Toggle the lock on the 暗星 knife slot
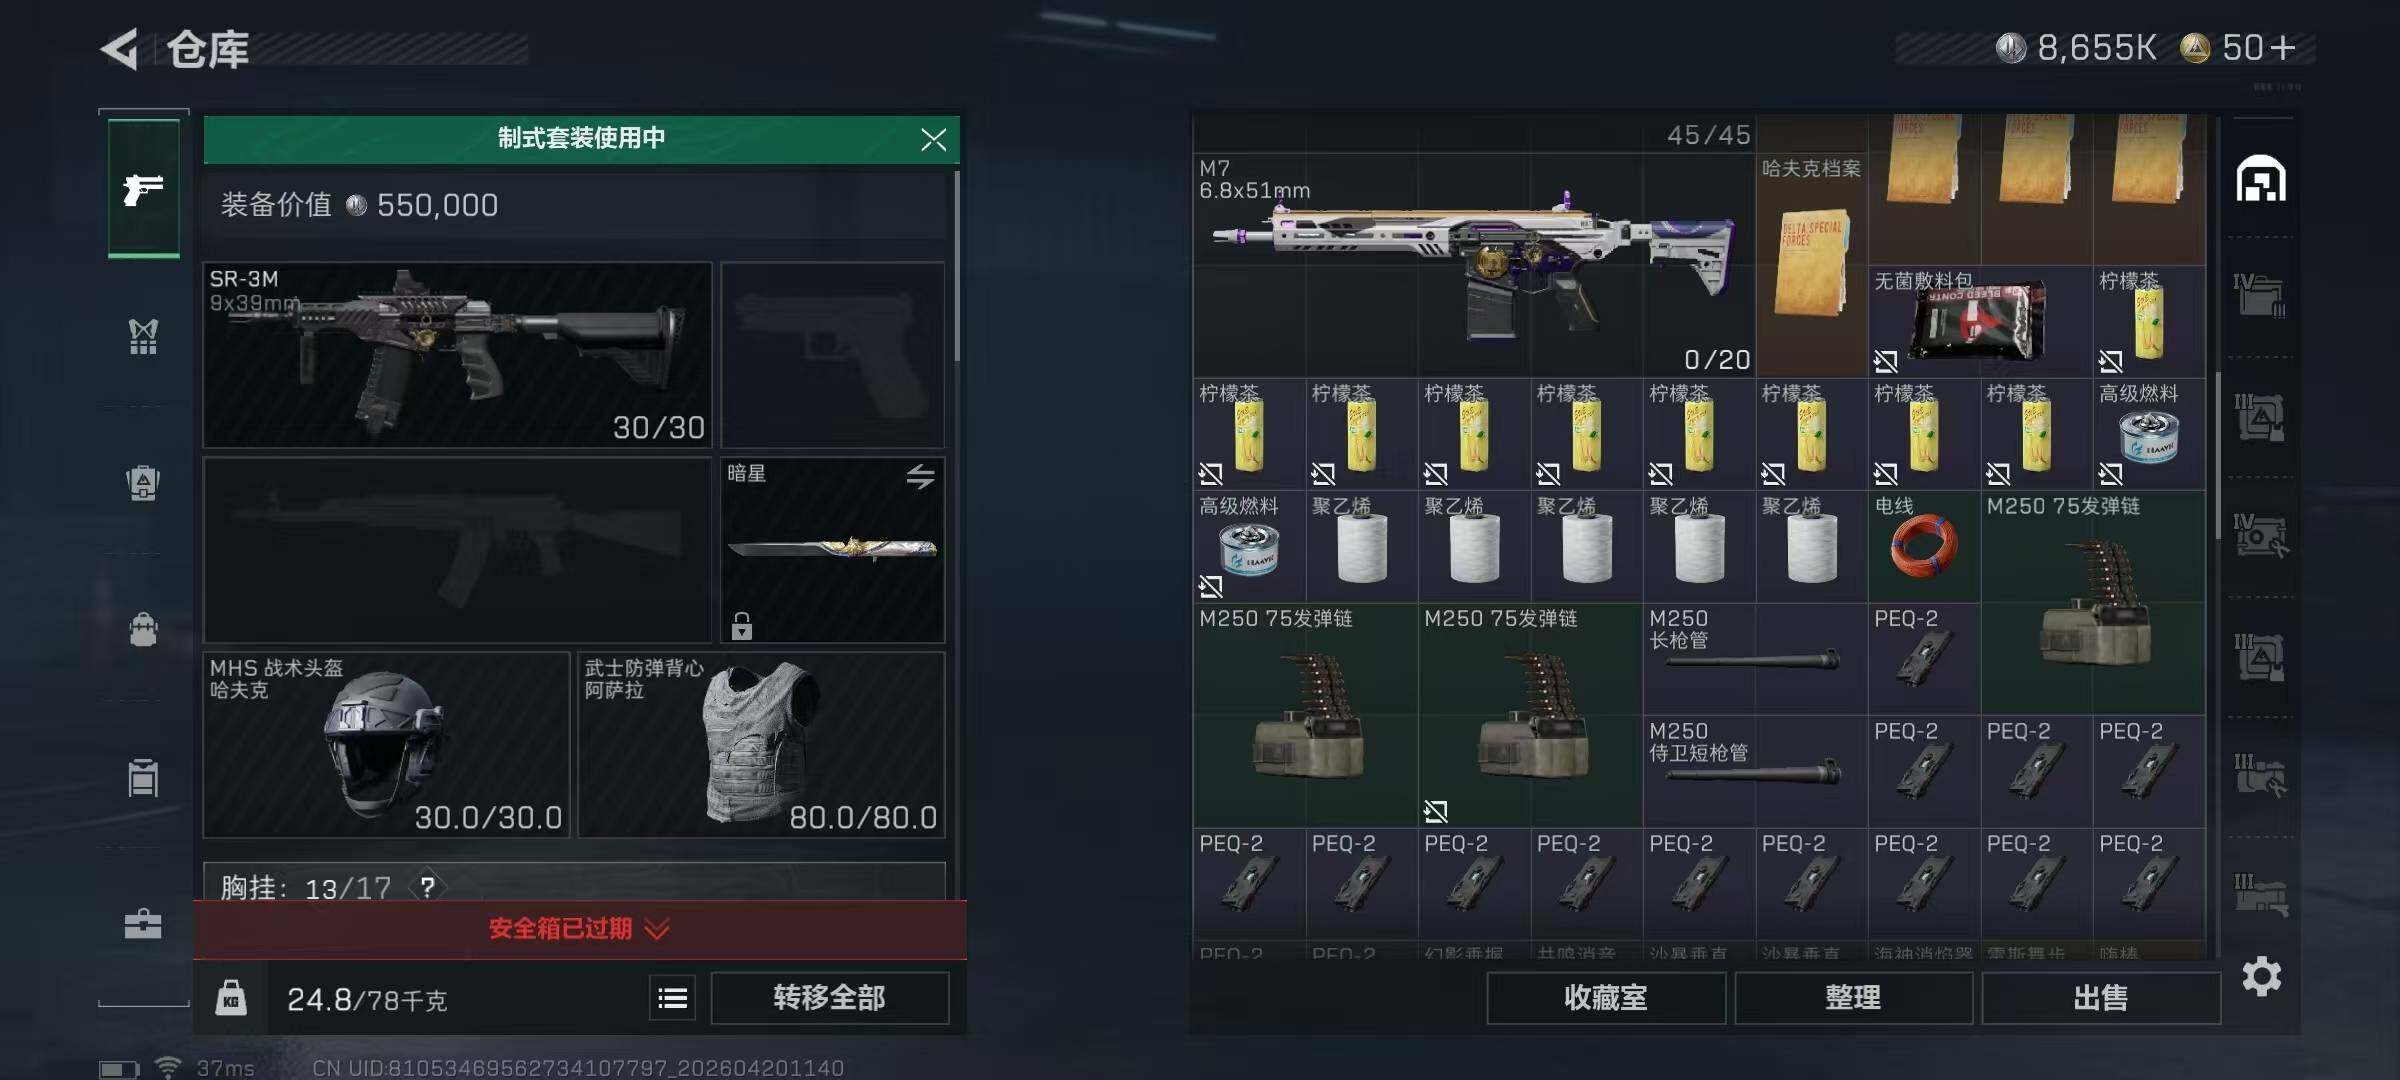This screenshot has width=2400, height=1080. [741, 626]
